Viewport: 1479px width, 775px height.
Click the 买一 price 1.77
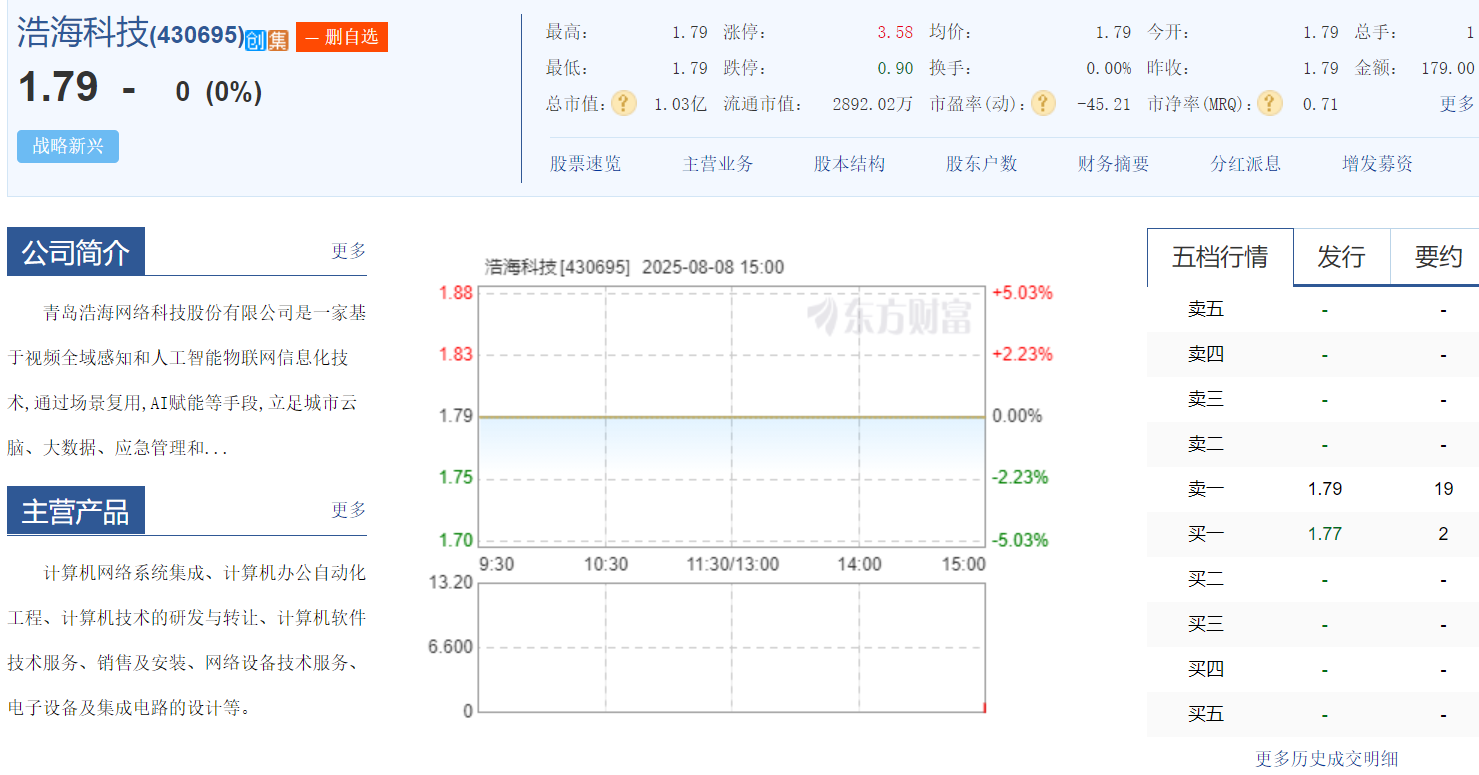click(x=1325, y=534)
